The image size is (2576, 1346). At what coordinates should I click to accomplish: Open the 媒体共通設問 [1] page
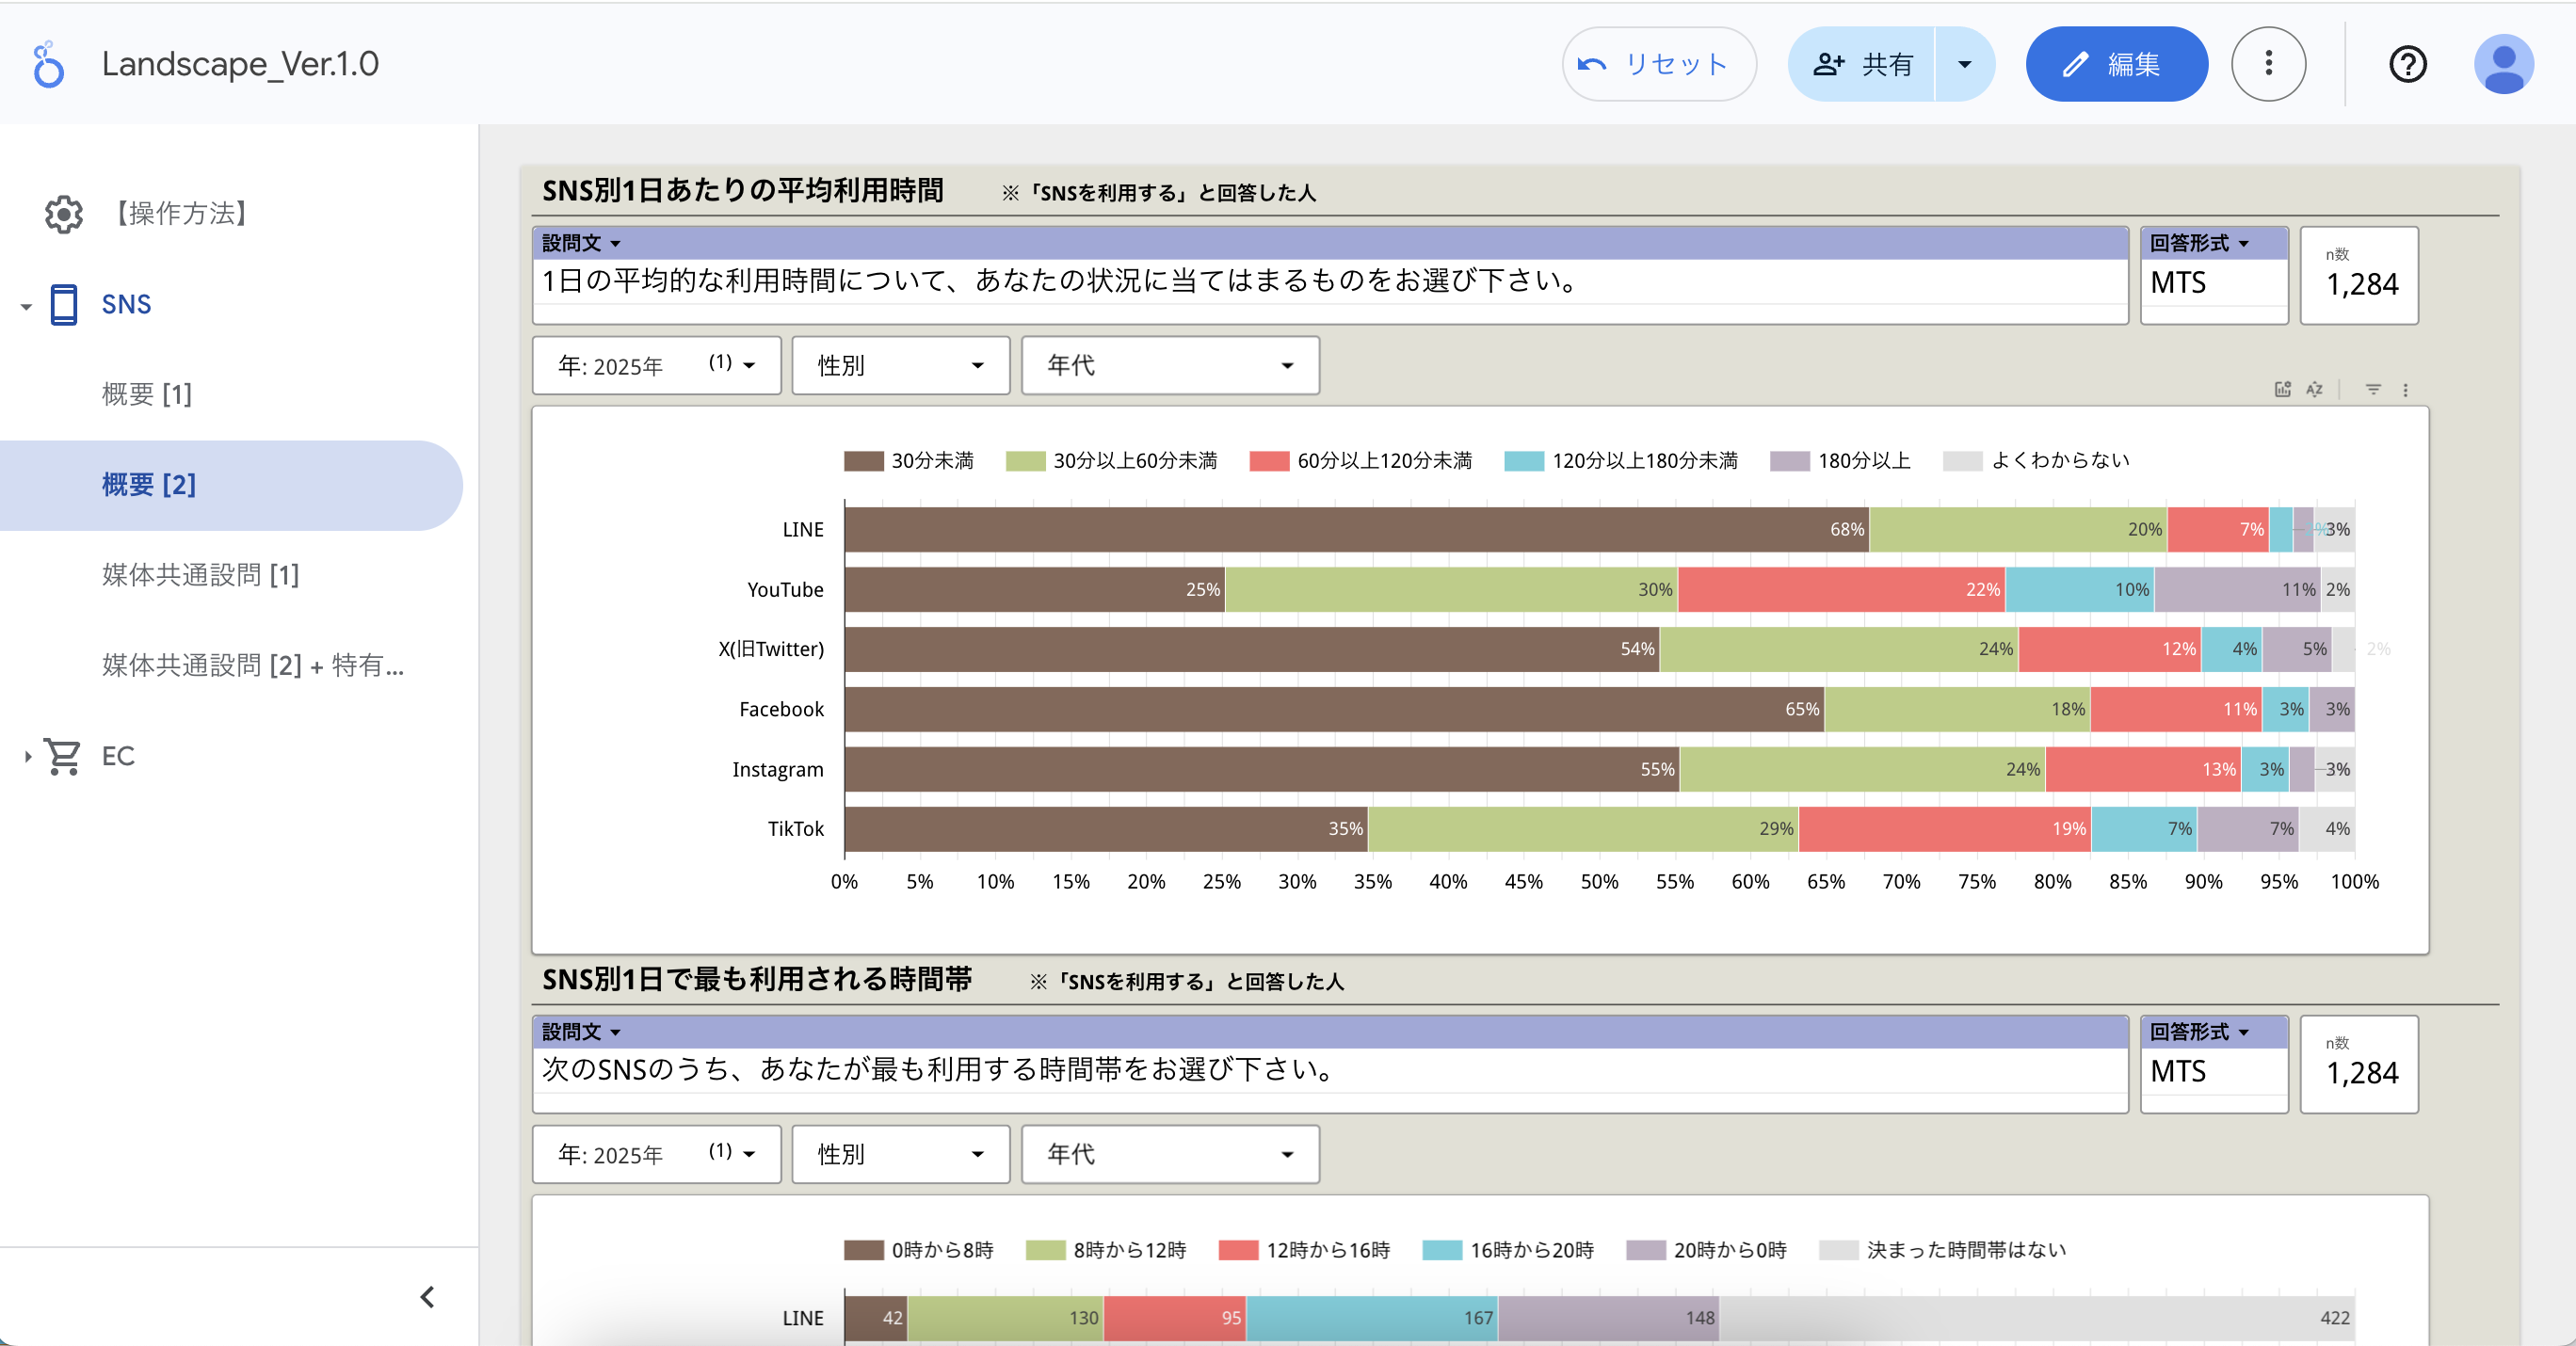click(200, 575)
